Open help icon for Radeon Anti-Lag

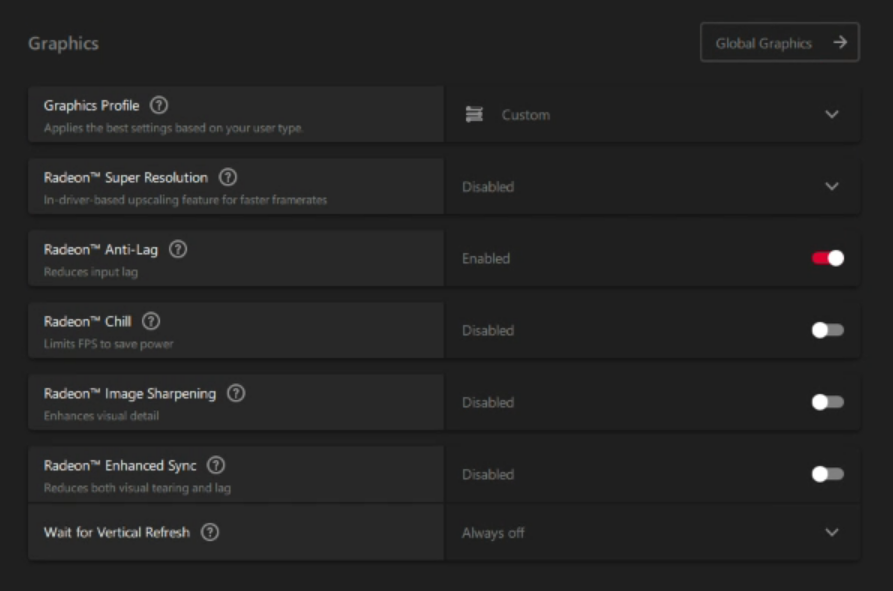pyautogui.click(x=178, y=249)
